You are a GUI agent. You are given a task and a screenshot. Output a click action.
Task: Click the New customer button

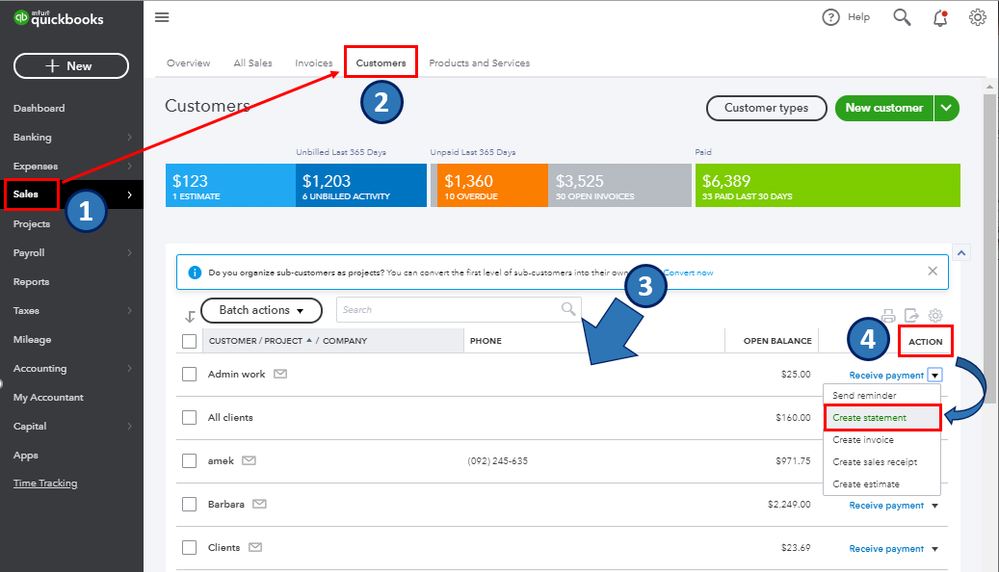[x=884, y=108]
